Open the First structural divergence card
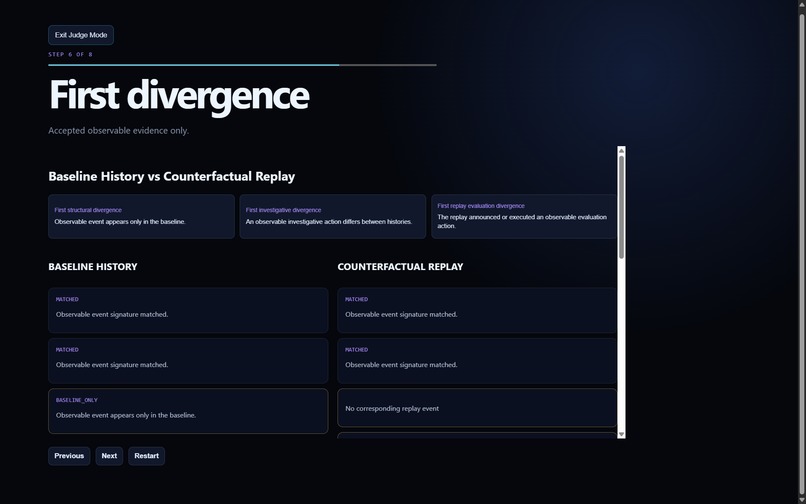This screenshot has width=806, height=504. 141,216
